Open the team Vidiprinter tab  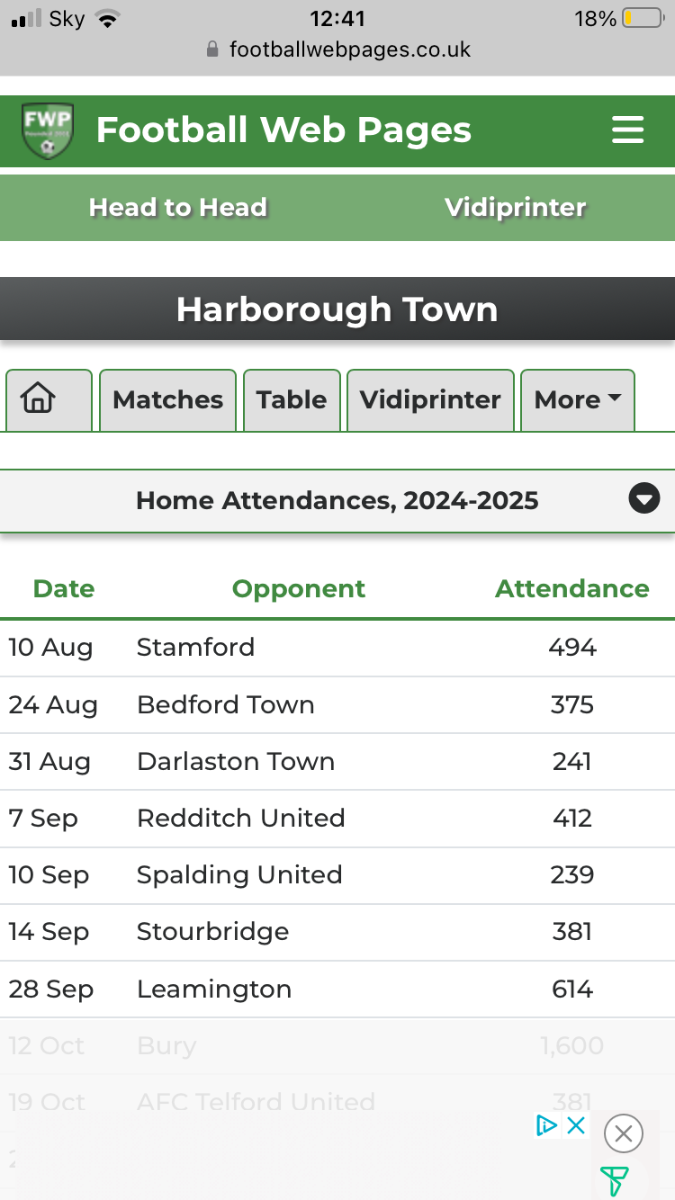[430, 400]
